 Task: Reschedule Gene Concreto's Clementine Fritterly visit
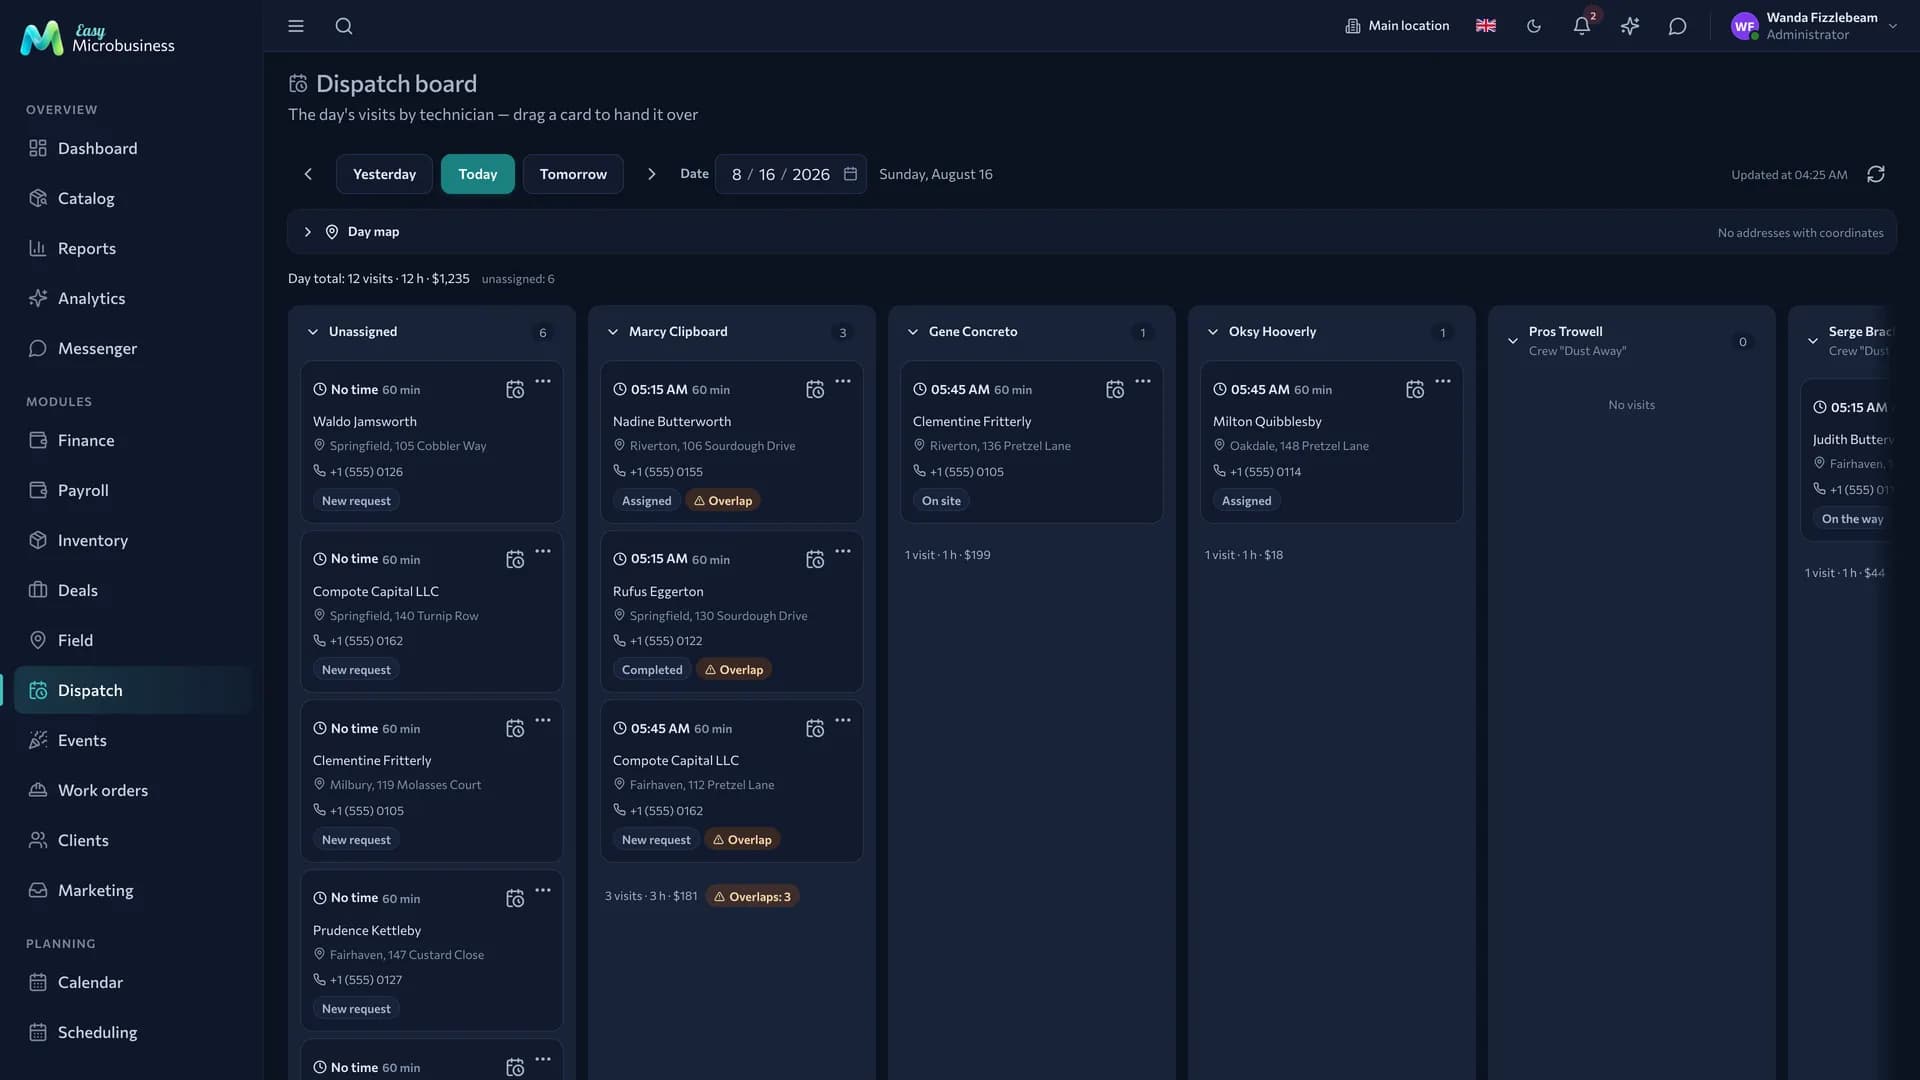[x=1115, y=390]
